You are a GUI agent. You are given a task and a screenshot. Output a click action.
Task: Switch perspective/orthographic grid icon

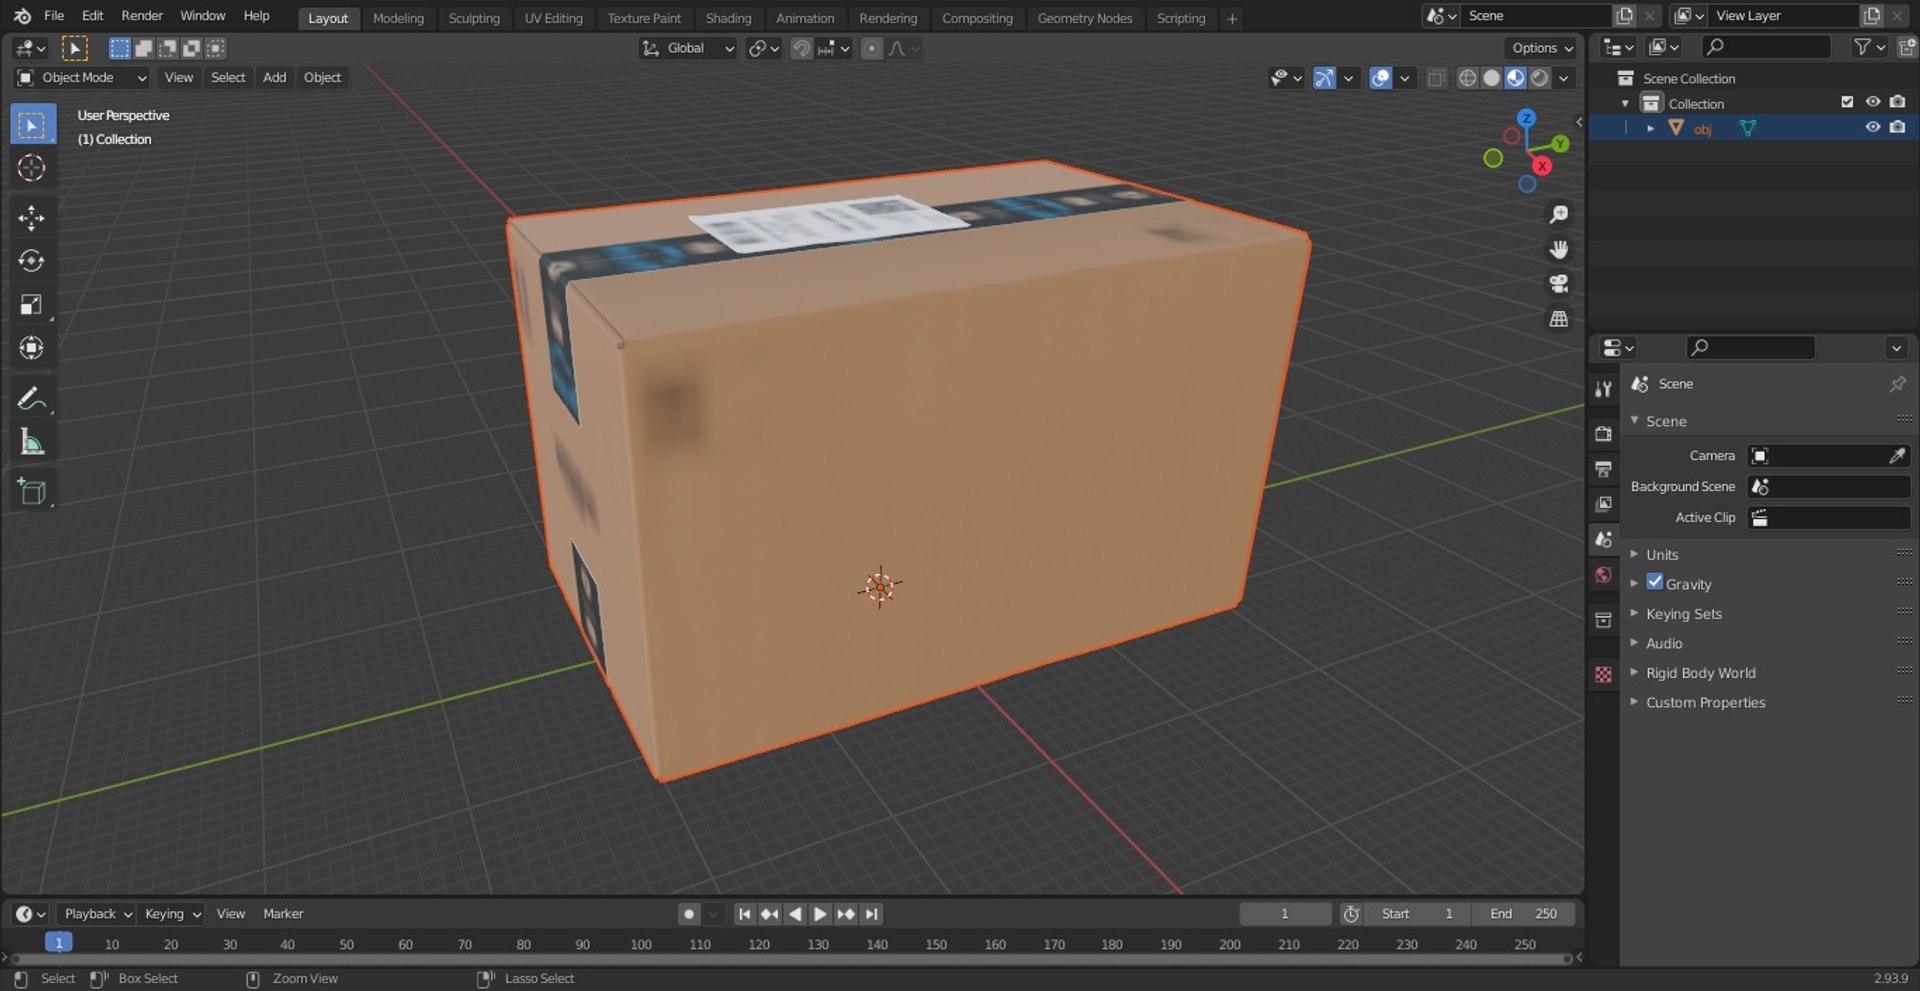pos(1558,319)
